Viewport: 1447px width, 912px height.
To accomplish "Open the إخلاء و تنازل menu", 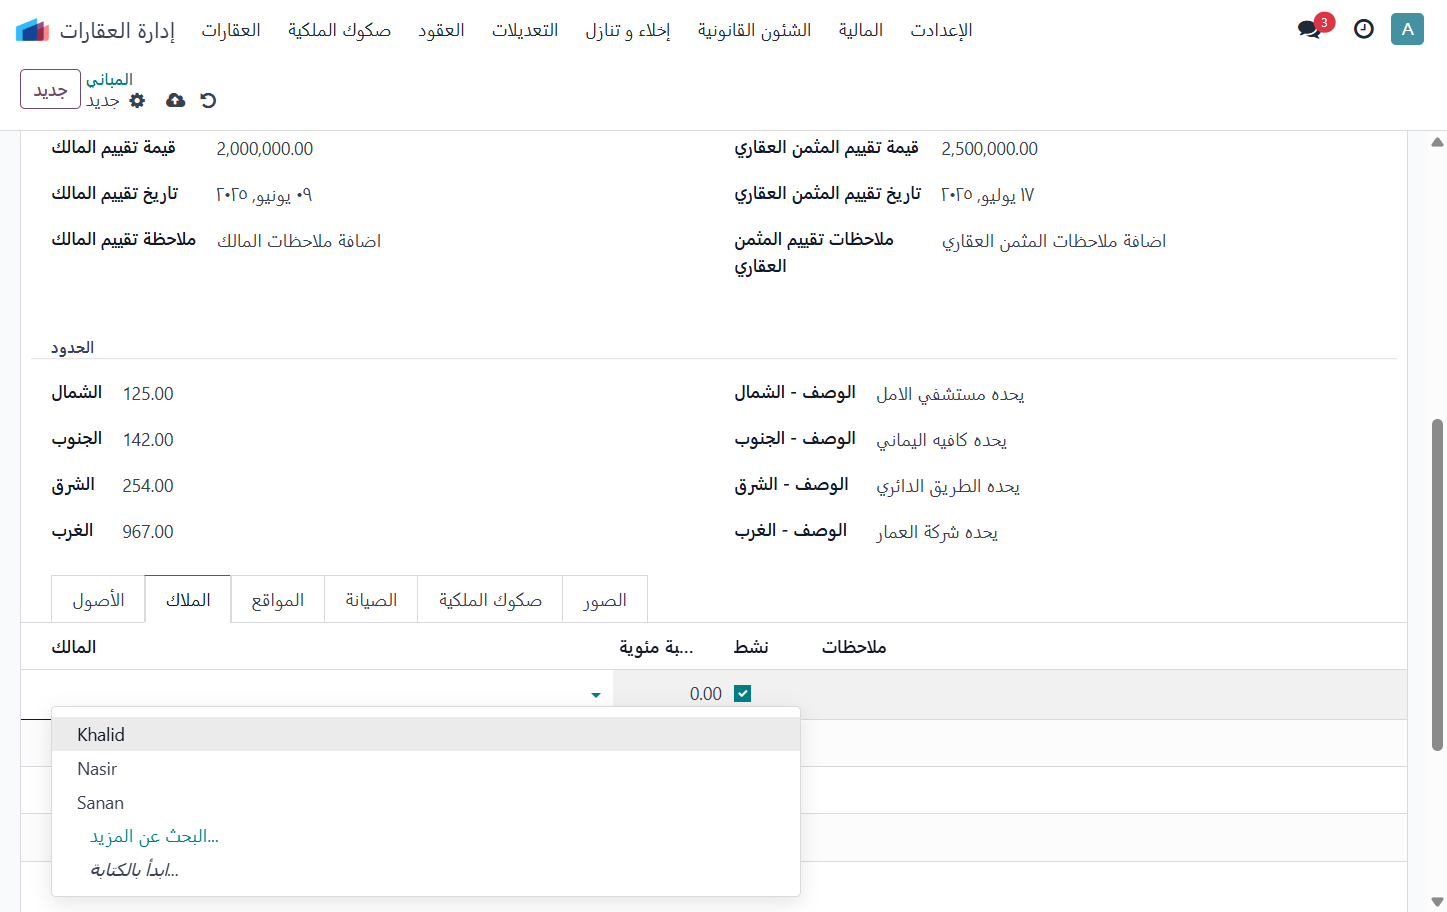I will (x=628, y=30).
